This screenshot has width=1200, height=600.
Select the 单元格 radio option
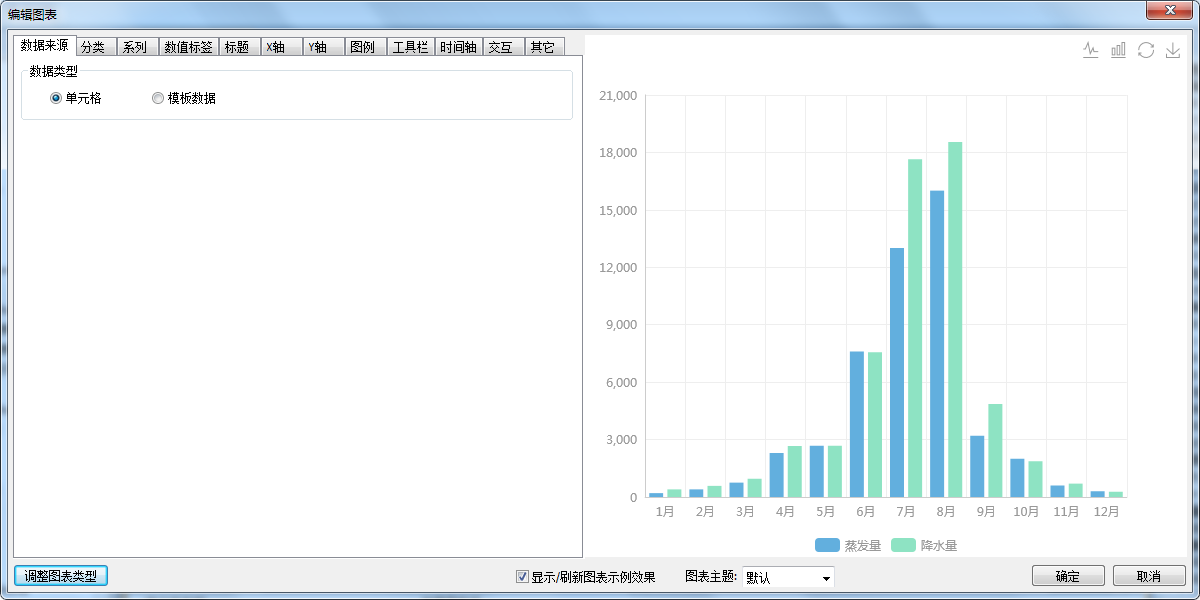pos(56,98)
